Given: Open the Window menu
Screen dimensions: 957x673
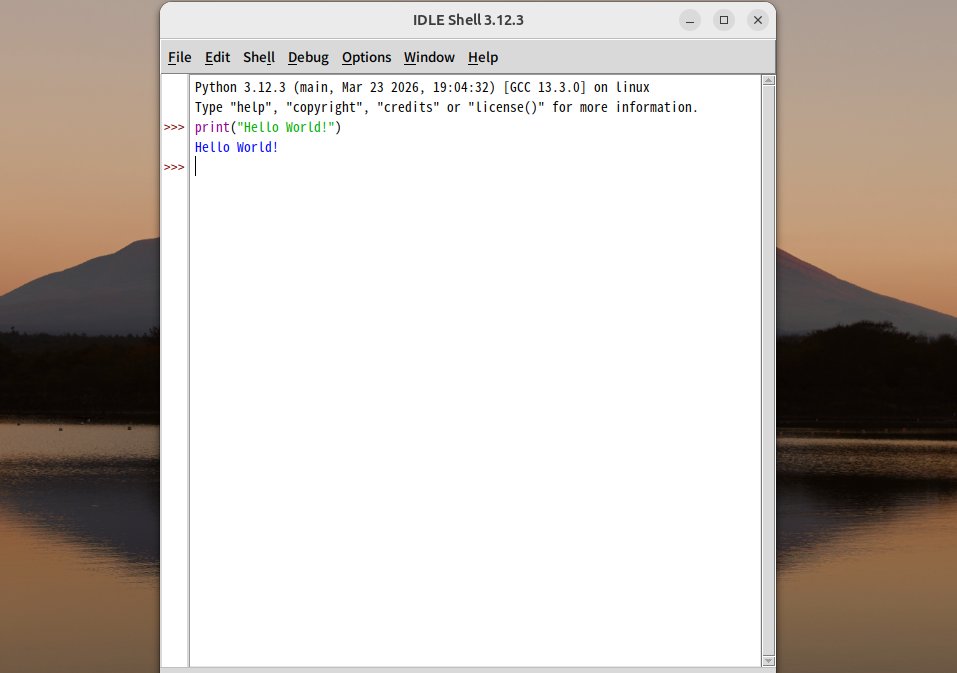Looking at the screenshot, I should pos(429,57).
